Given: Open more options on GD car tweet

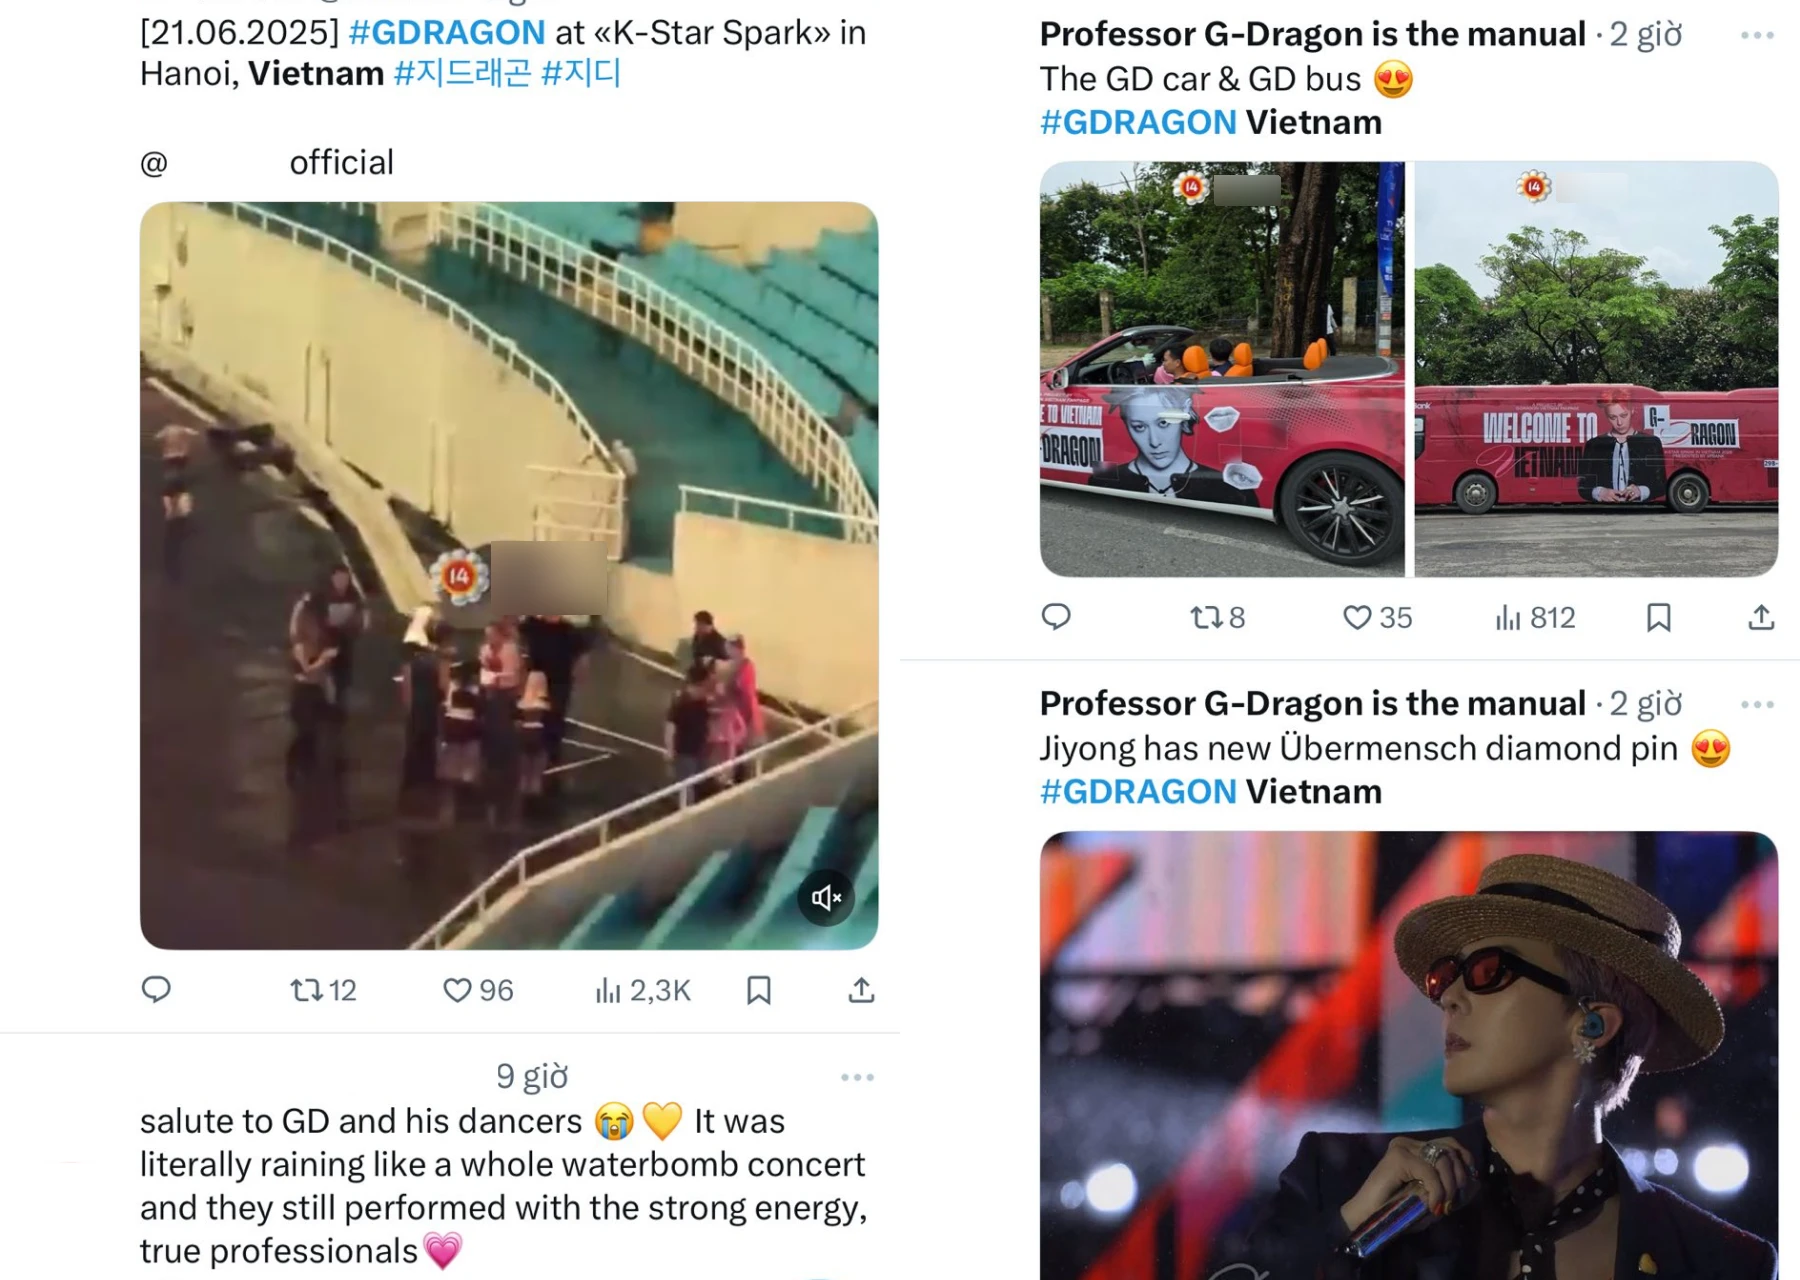Looking at the screenshot, I should [x=1757, y=35].
